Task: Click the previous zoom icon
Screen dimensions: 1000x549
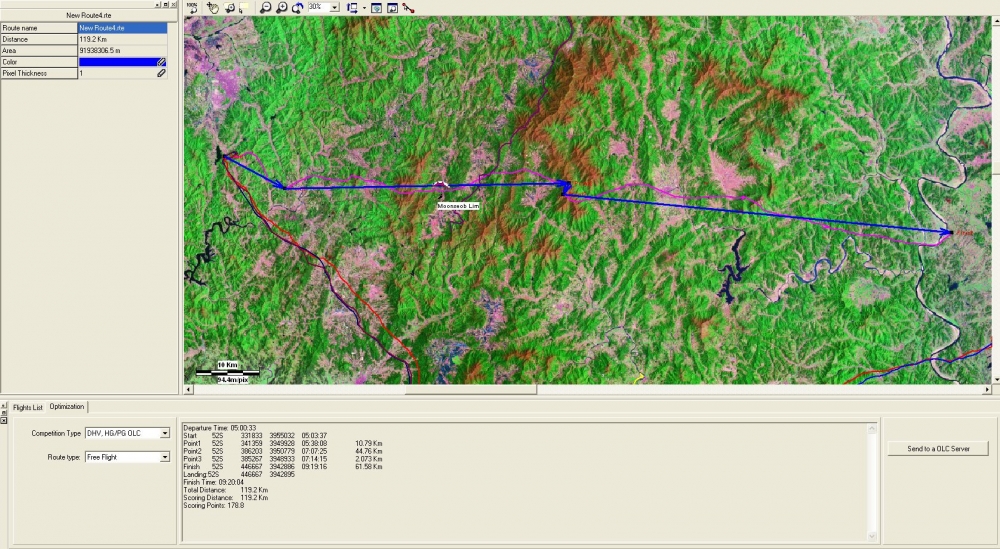Action: click(297, 8)
